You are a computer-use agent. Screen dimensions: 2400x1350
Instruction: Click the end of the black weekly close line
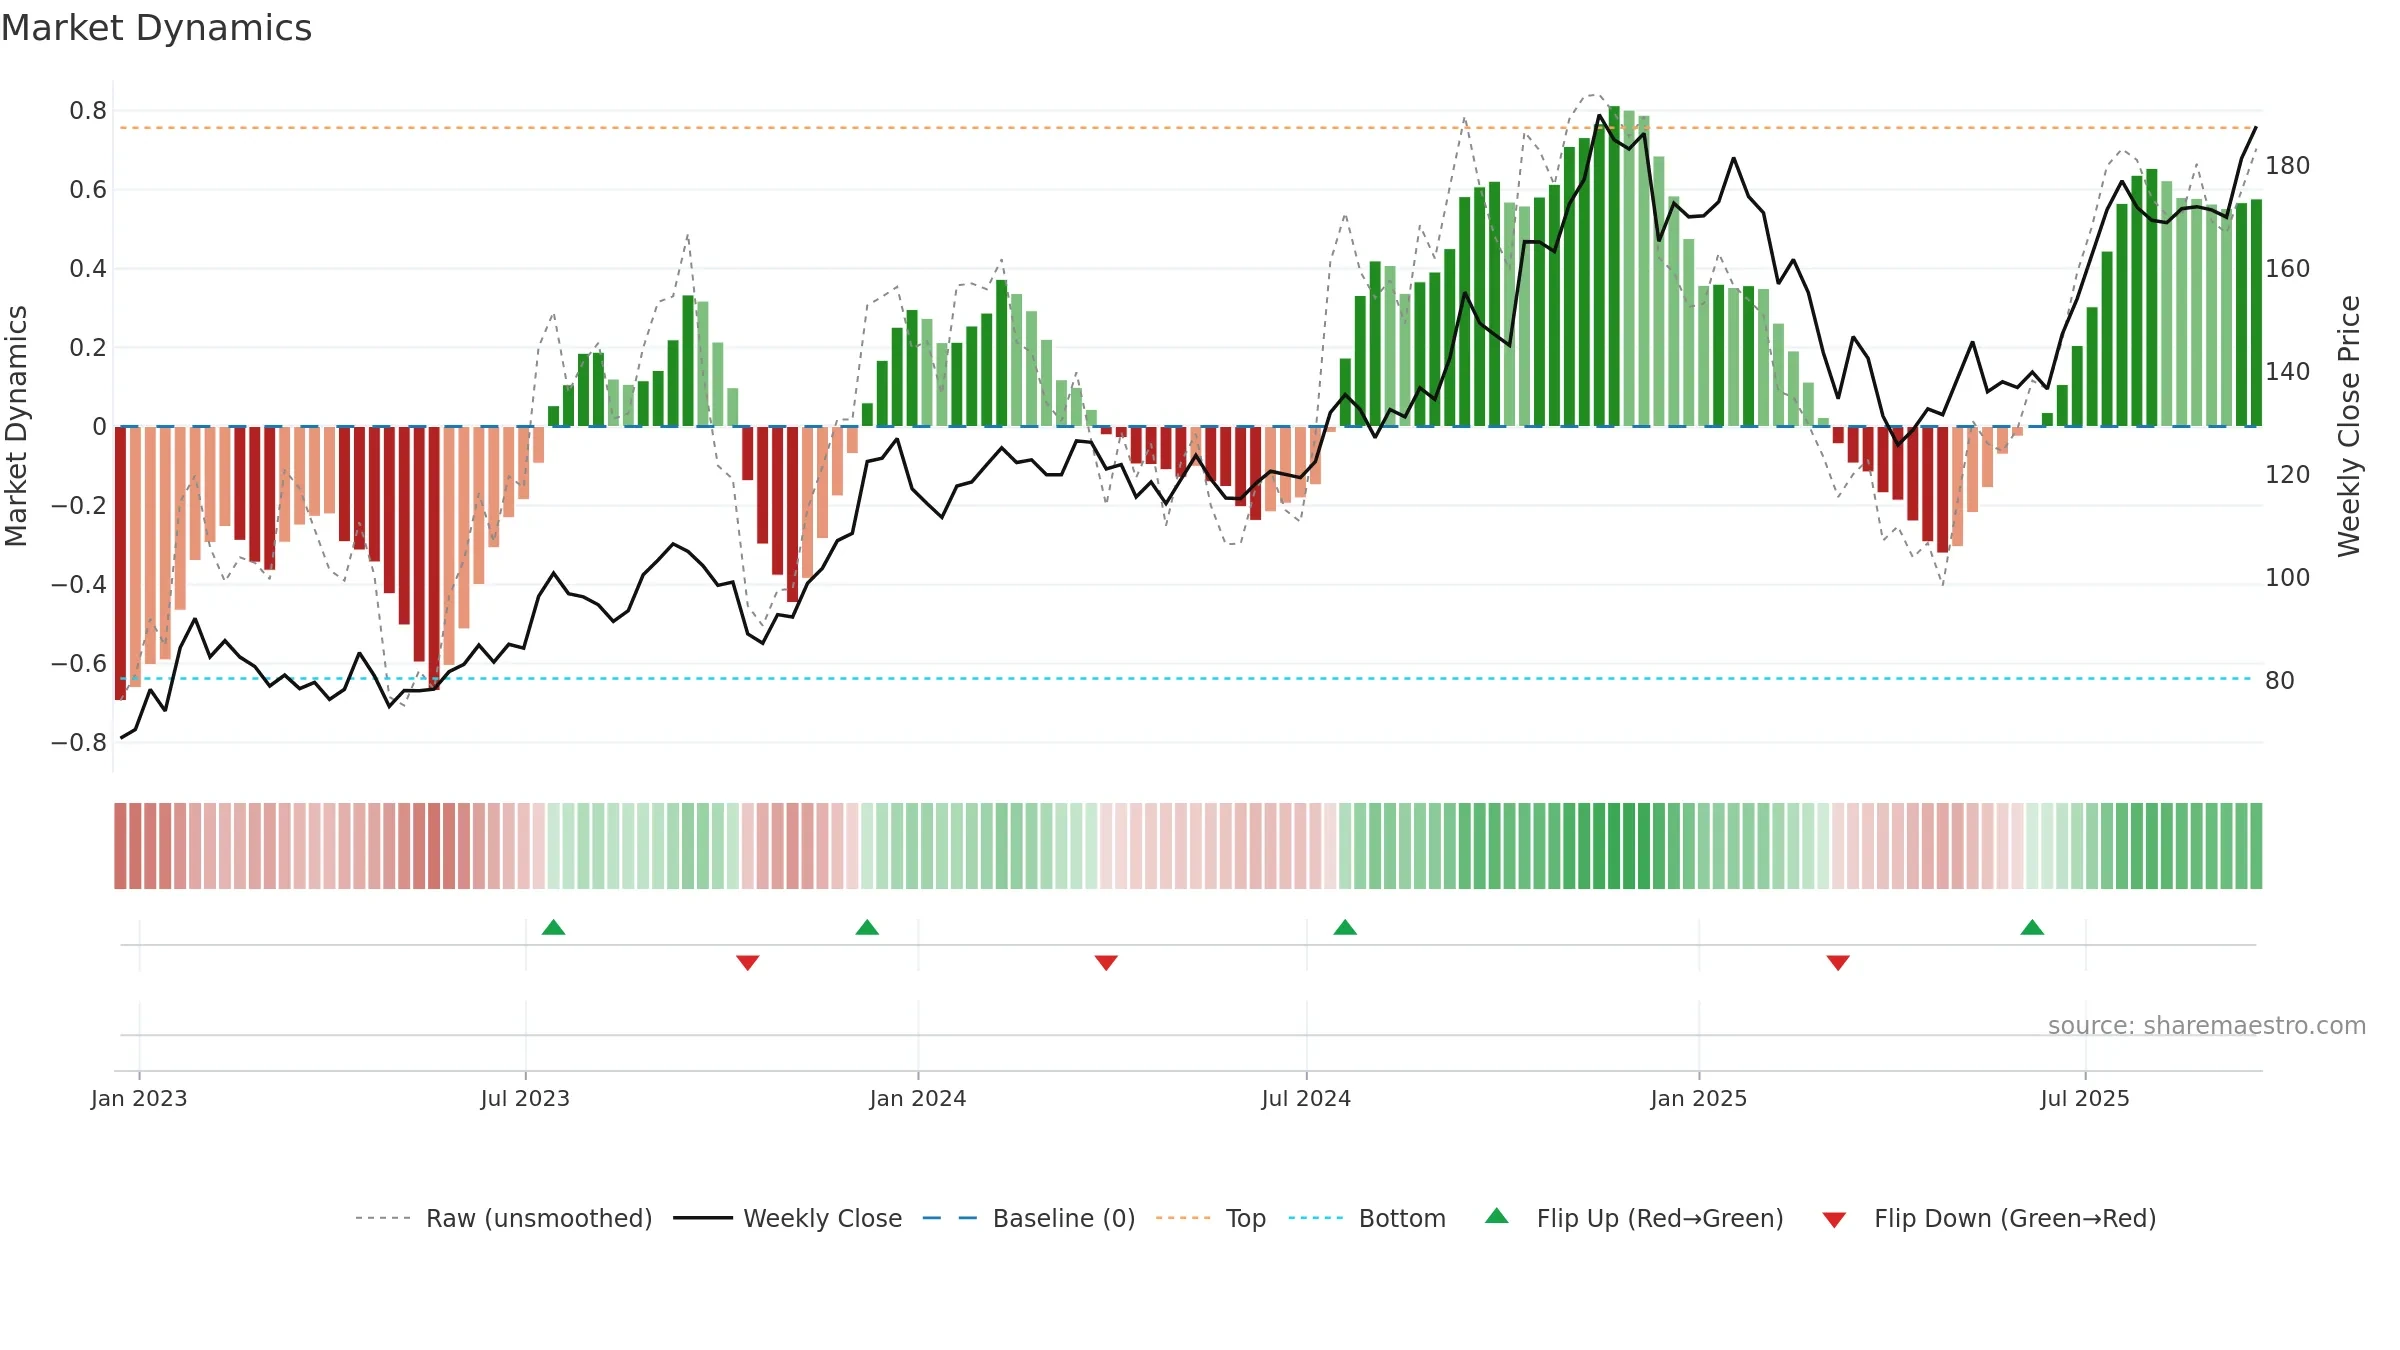pos(2256,128)
